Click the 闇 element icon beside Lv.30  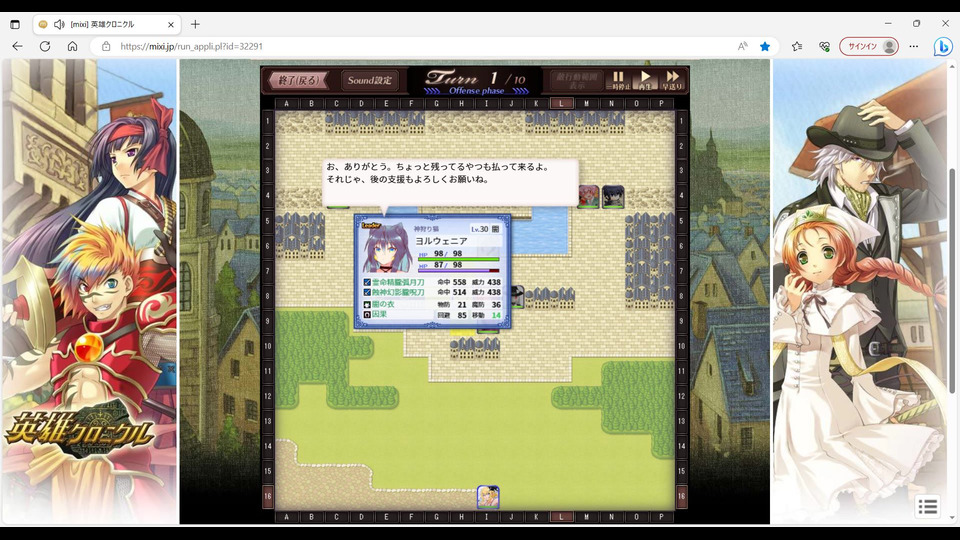(496, 229)
